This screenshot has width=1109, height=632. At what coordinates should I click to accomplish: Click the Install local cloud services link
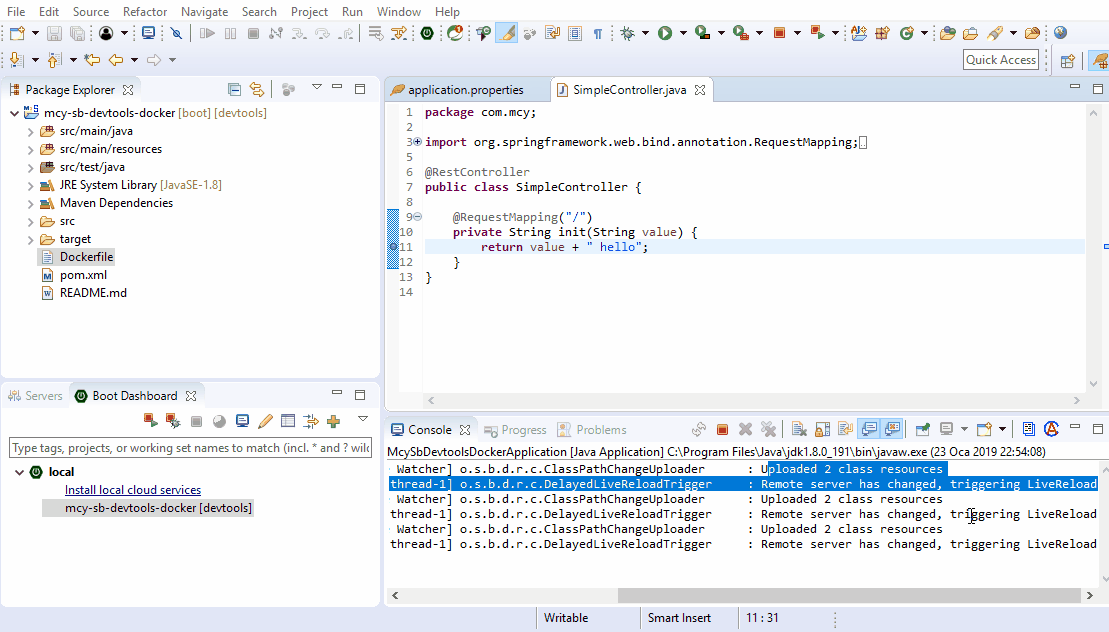click(132, 489)
